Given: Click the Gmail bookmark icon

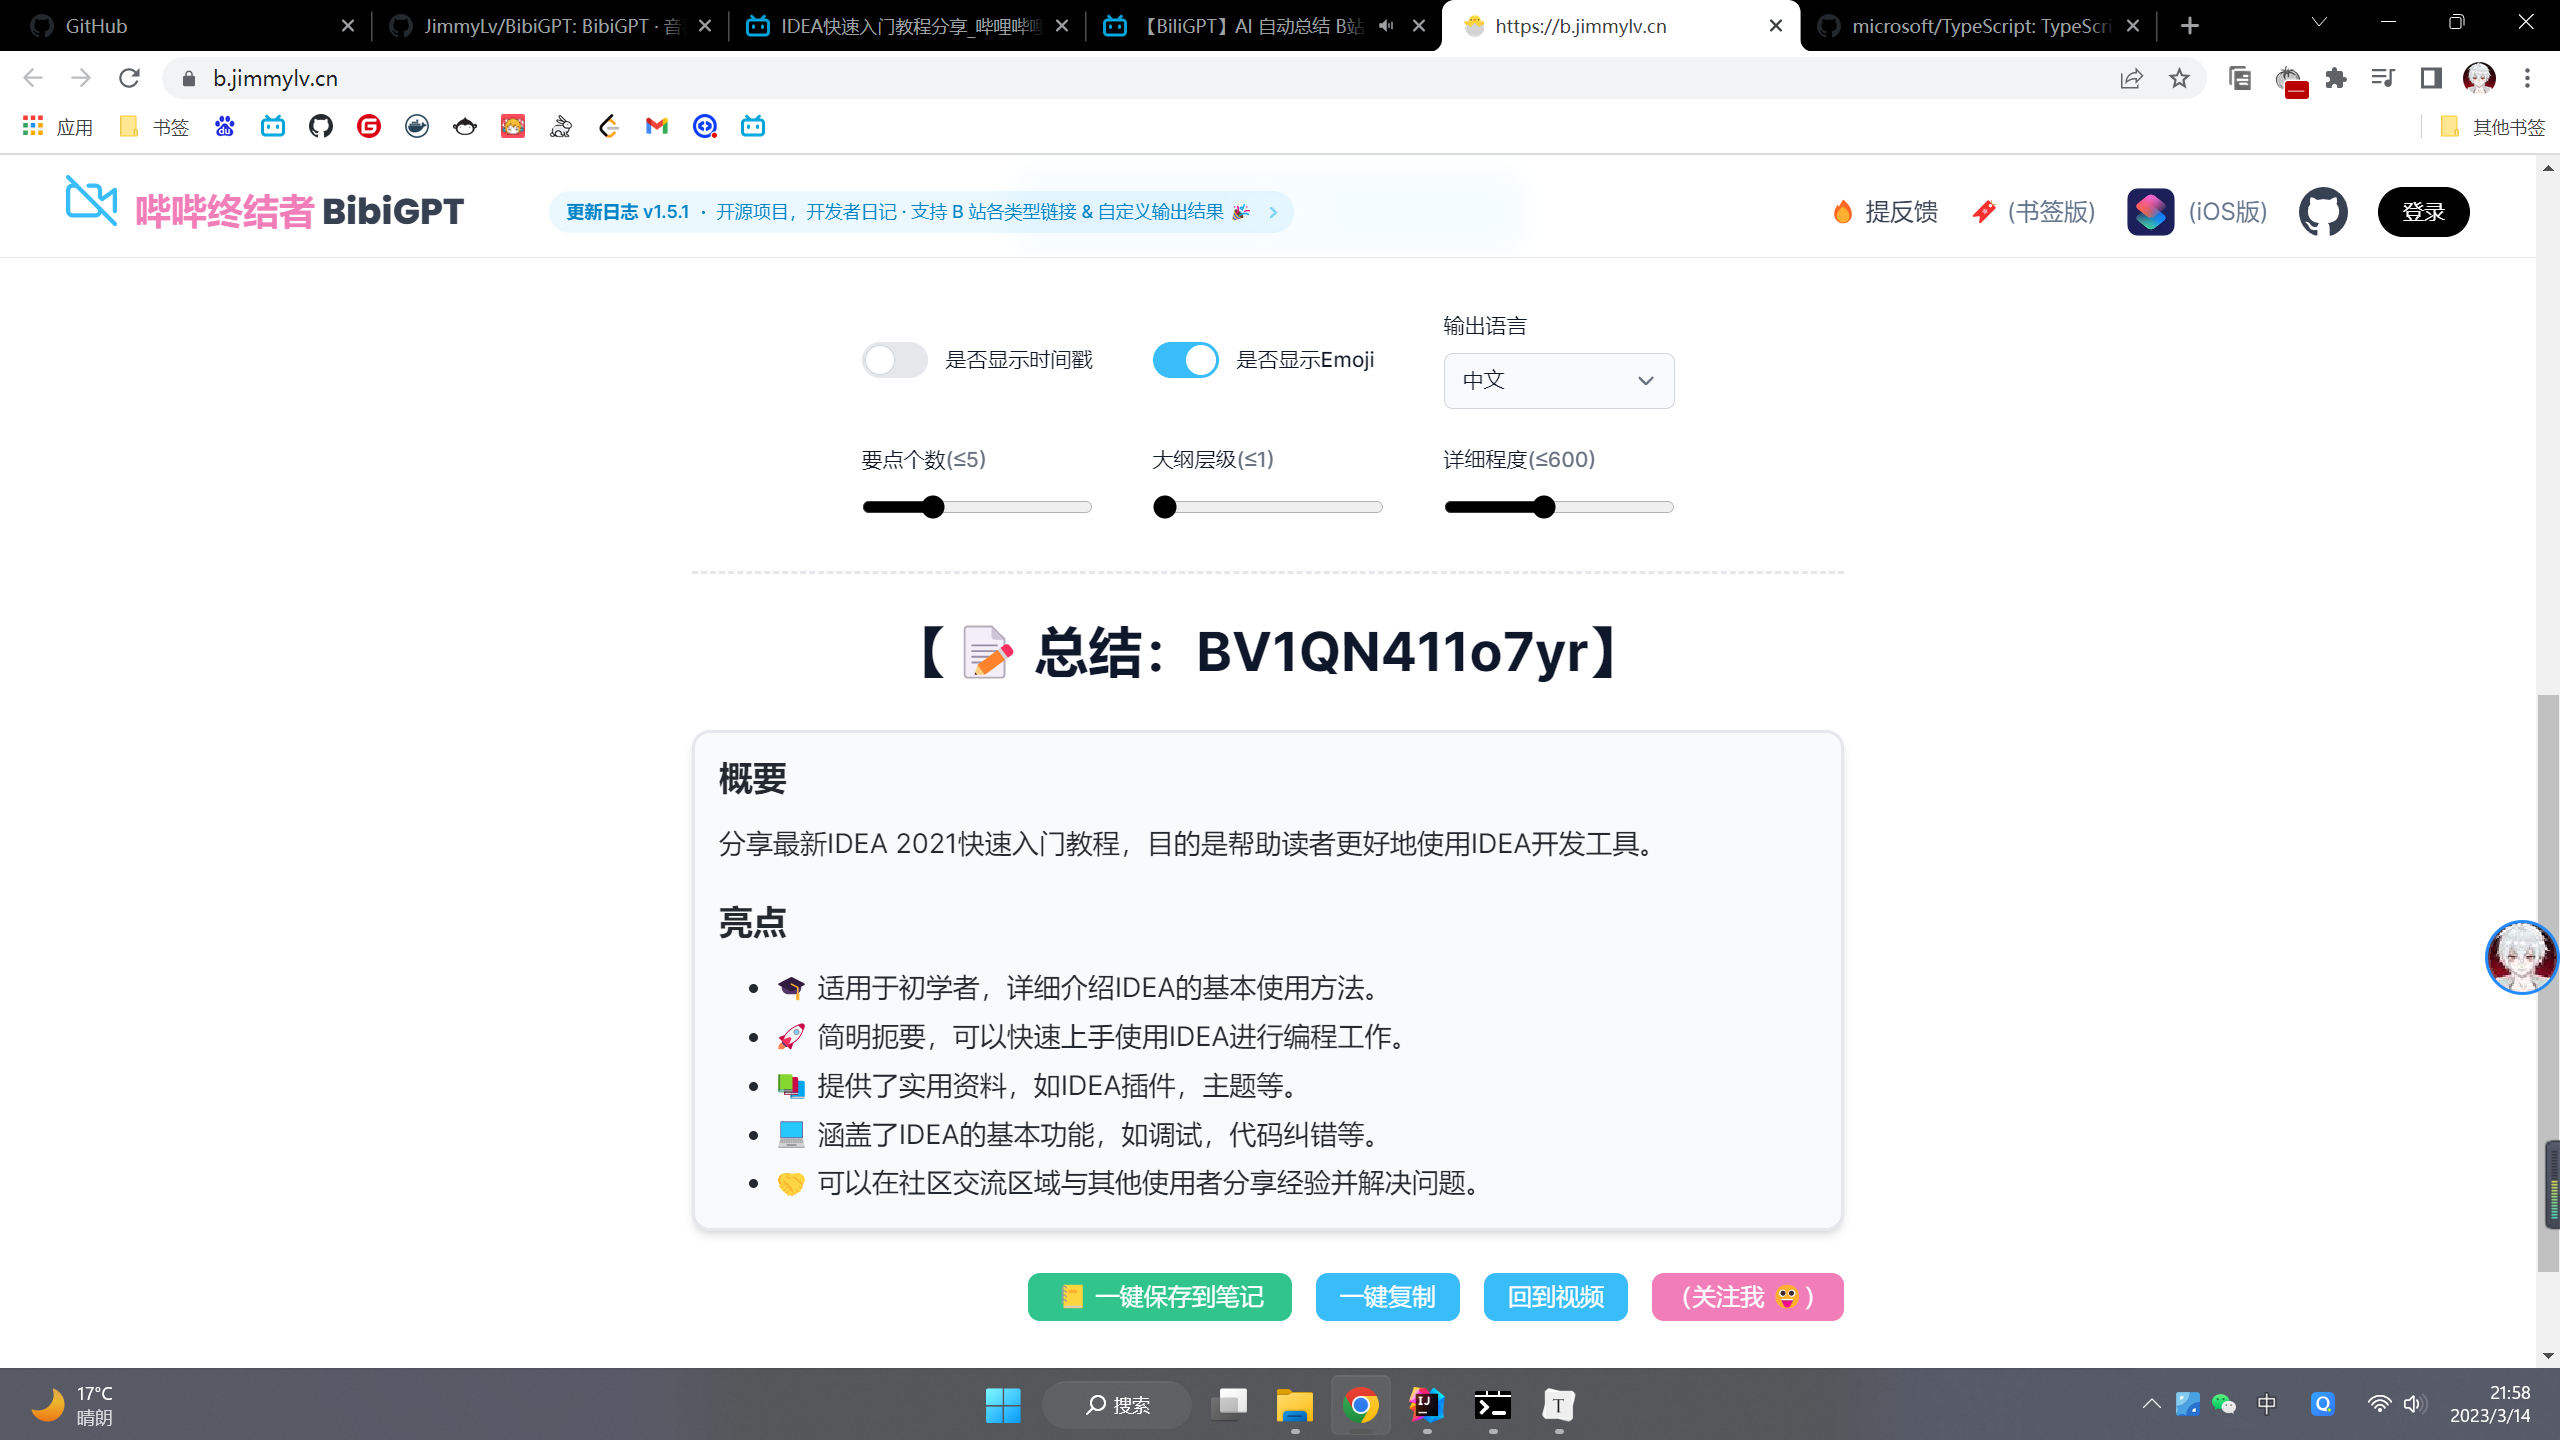Looking at the screenshot, I should pyautogui.click(x=656, y=126).
